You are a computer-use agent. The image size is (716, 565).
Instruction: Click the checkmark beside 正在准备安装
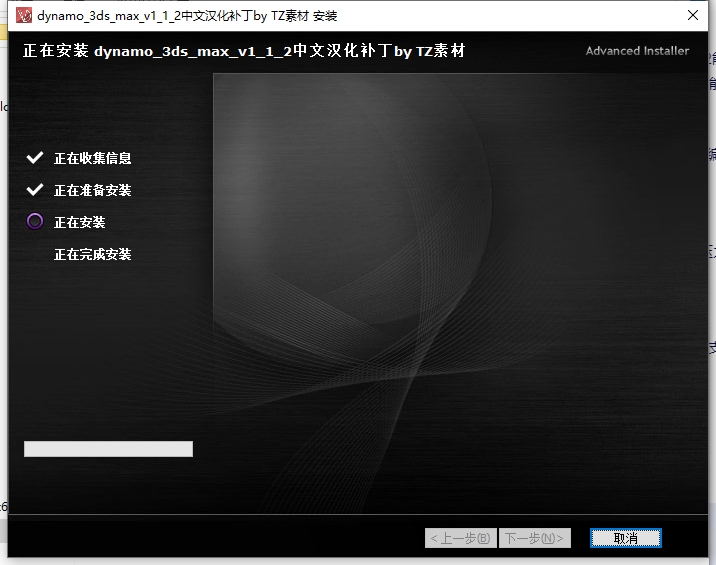[x=35, y=190]
